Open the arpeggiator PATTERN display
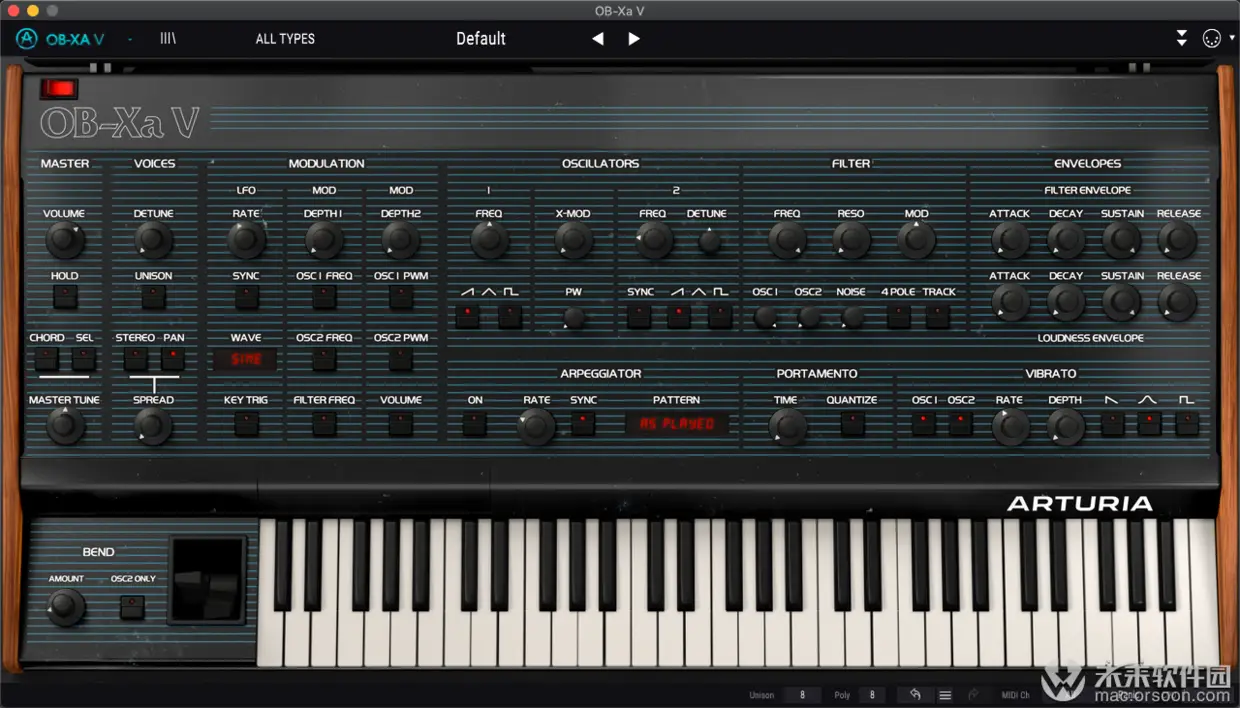Screen dimensions: 1240x708 pyautogui.click(x=677, y=424)
